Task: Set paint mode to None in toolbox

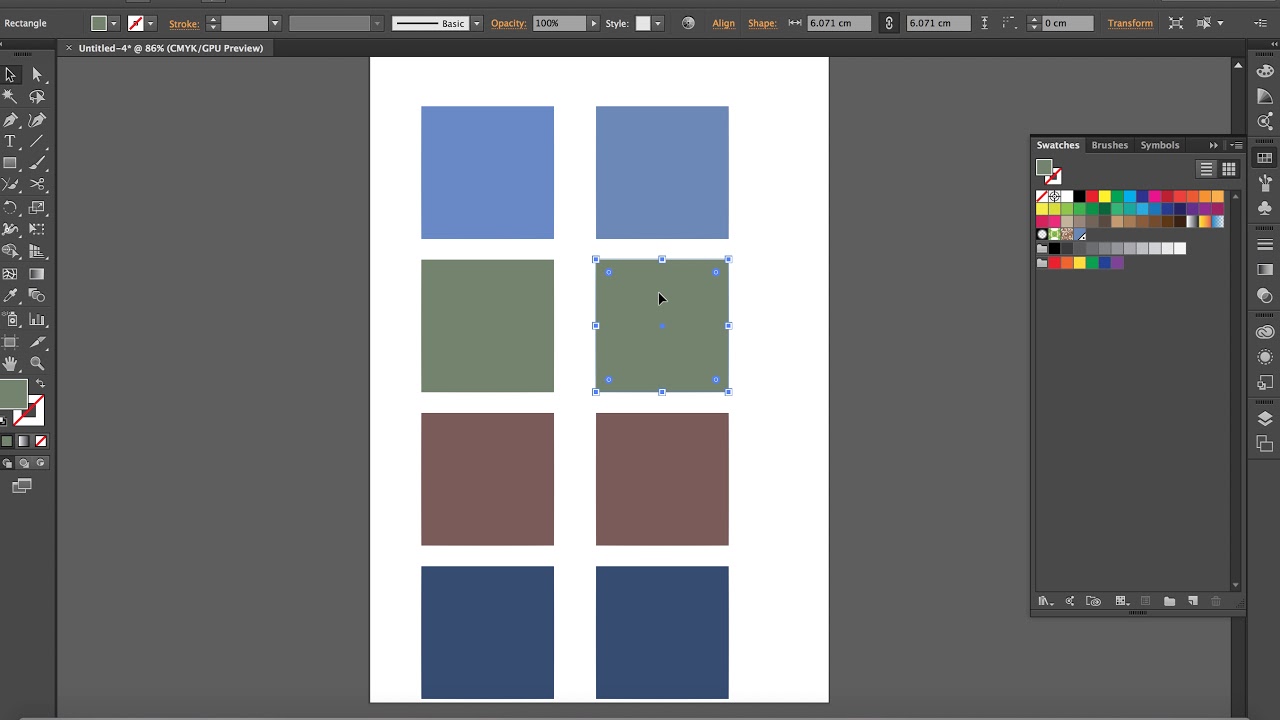Action: (41, 441)
